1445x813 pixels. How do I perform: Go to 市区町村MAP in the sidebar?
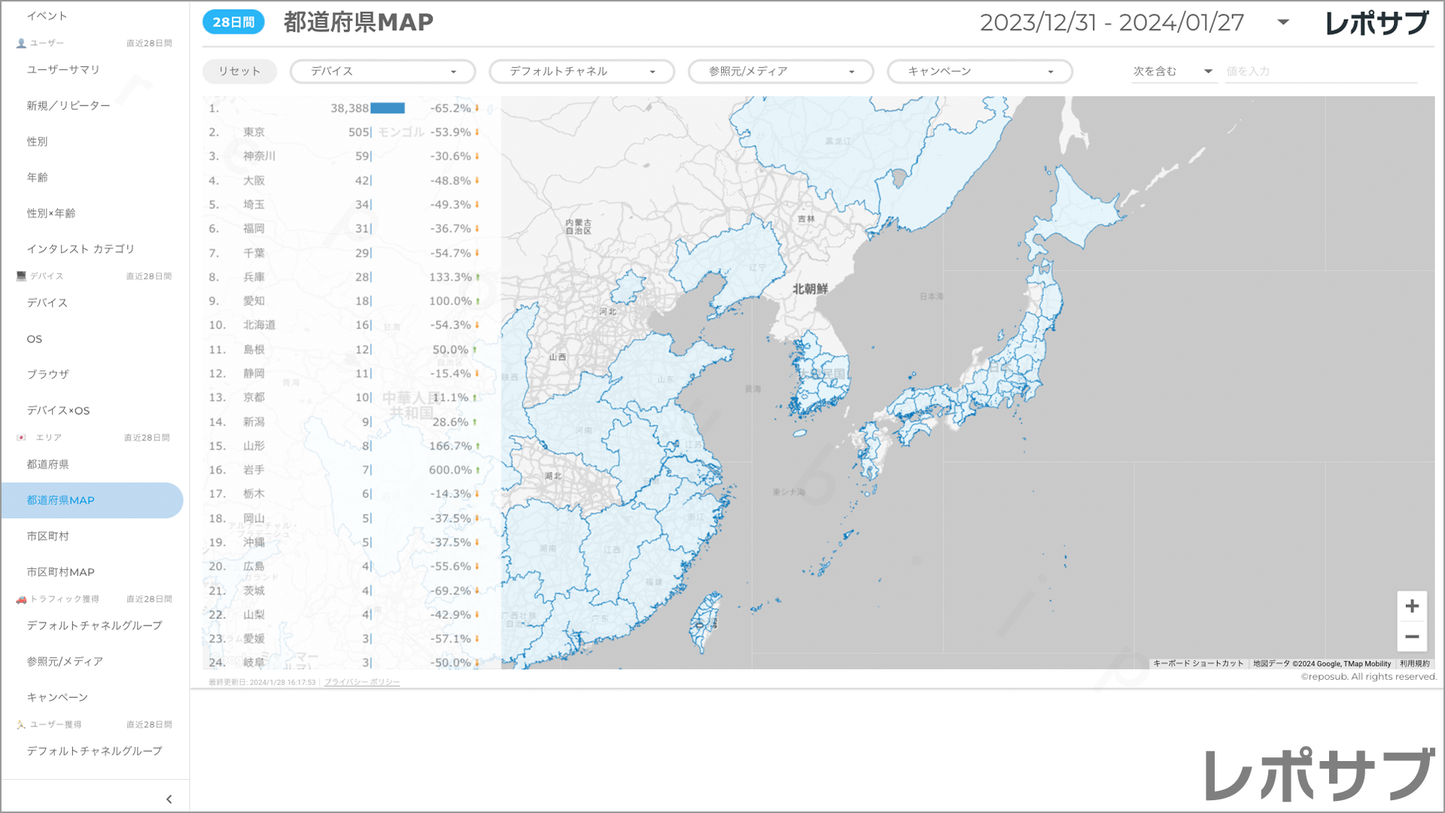coord(61,572)
